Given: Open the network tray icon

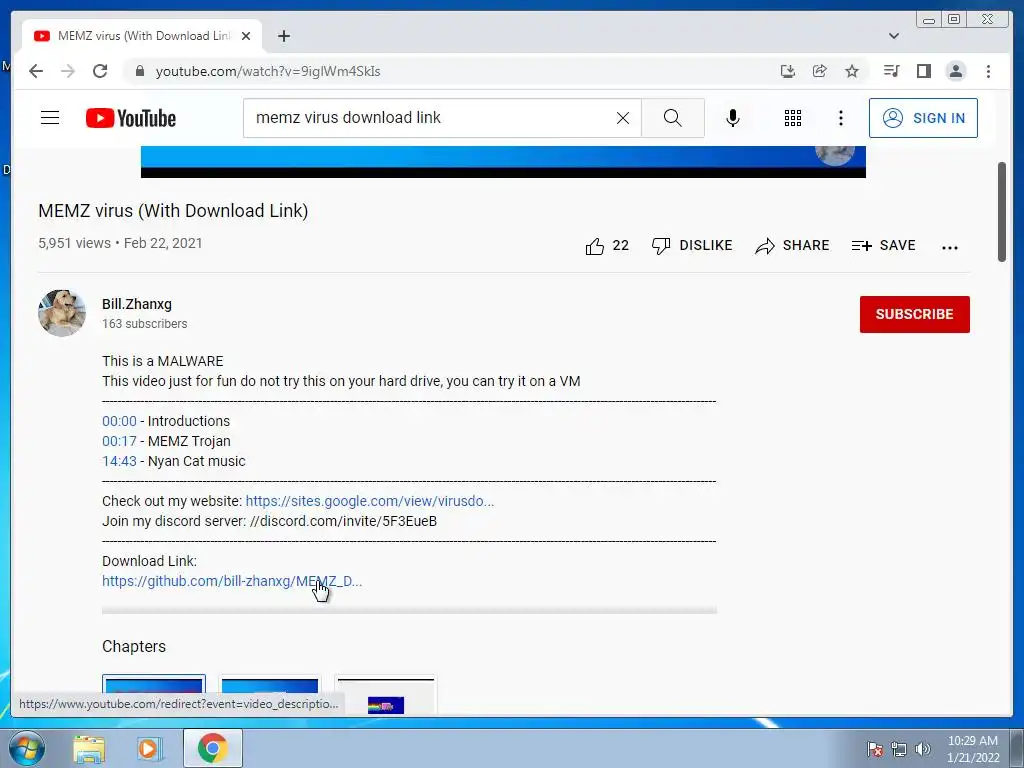Looking at the screenshot, I should [899, 749].
